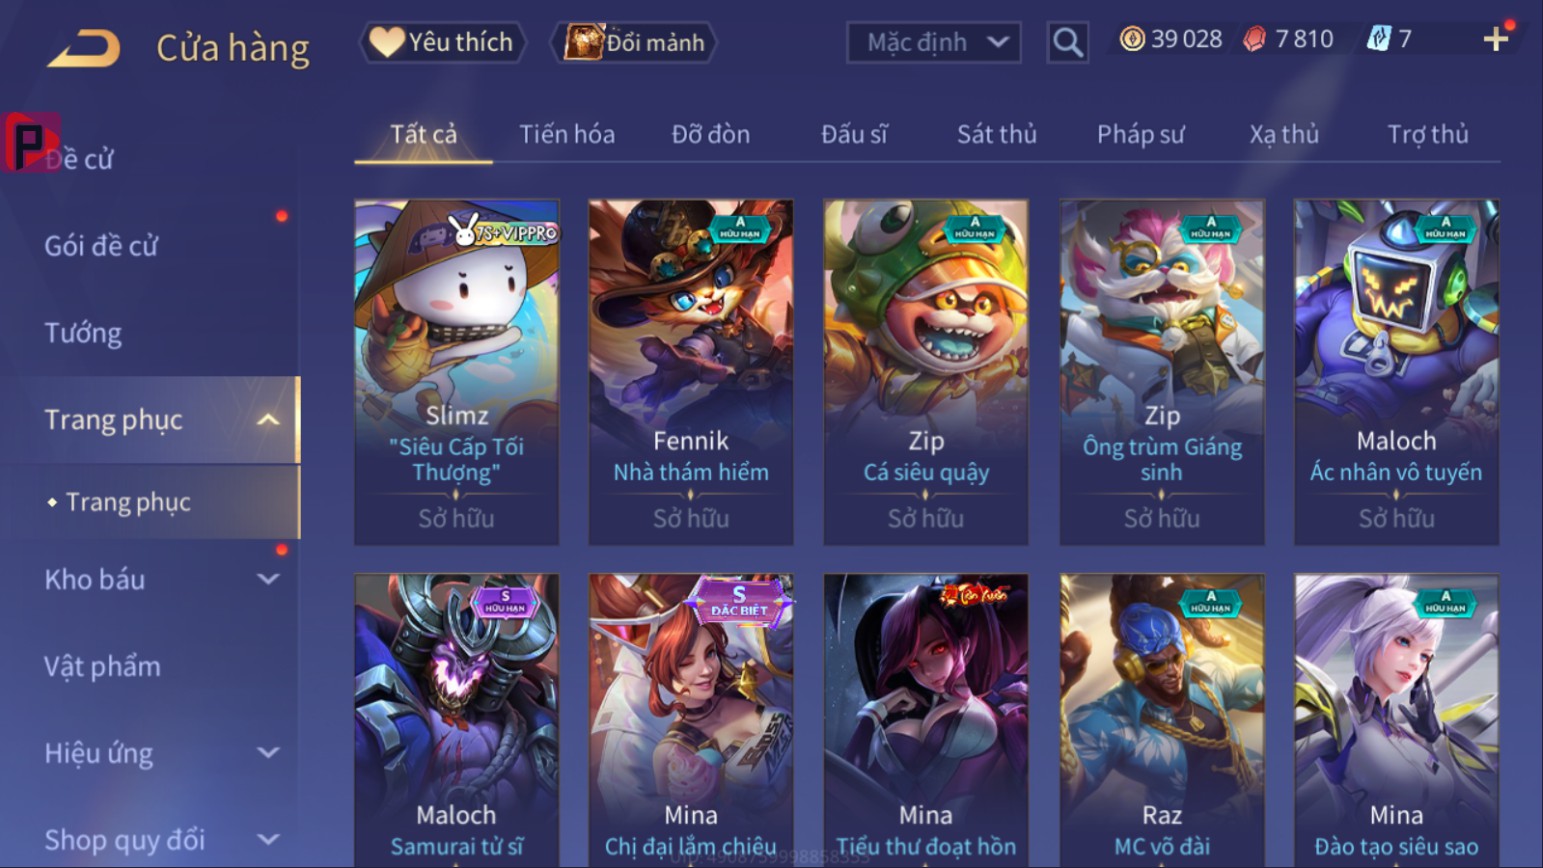Open Đổi mảnh fragment exchange chest
Screen dimensions: 1543x868
pos(634,42)
